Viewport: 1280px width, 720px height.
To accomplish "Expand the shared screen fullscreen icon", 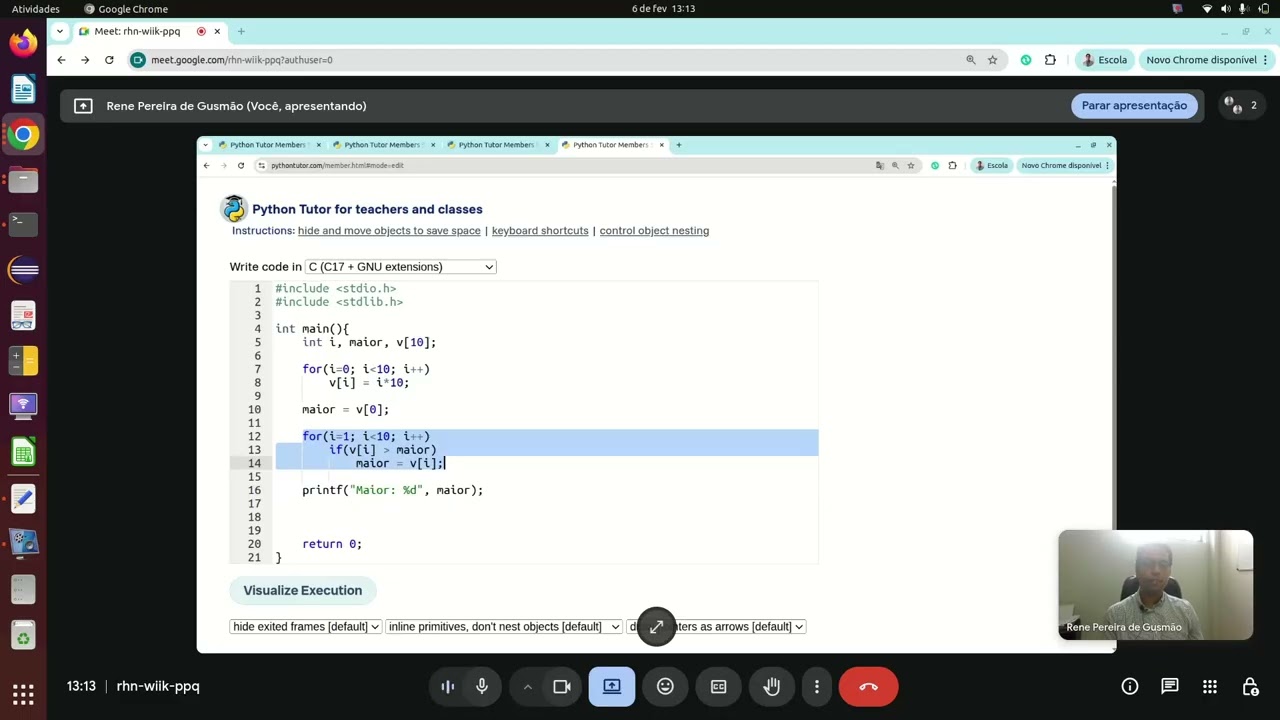I will click(x=656, y=627).
